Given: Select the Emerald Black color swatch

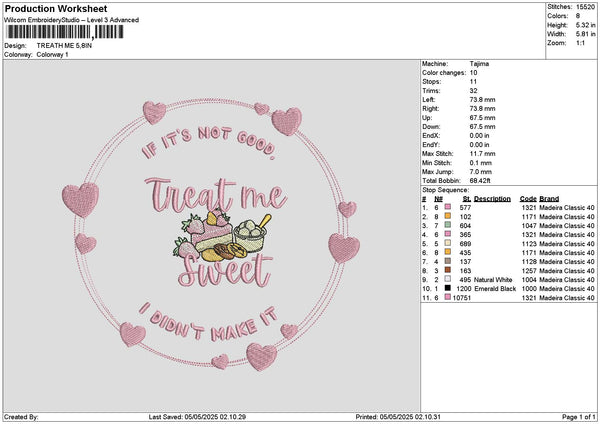Looking at the screenshot, I should coord(447,288).
